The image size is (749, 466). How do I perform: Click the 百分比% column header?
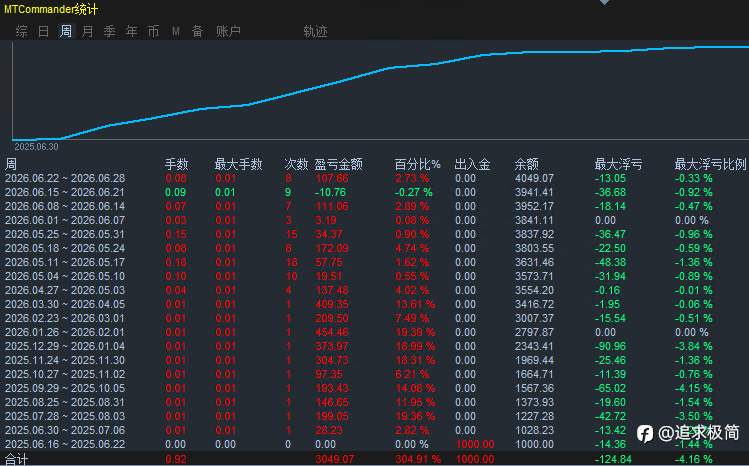point(417,164)
